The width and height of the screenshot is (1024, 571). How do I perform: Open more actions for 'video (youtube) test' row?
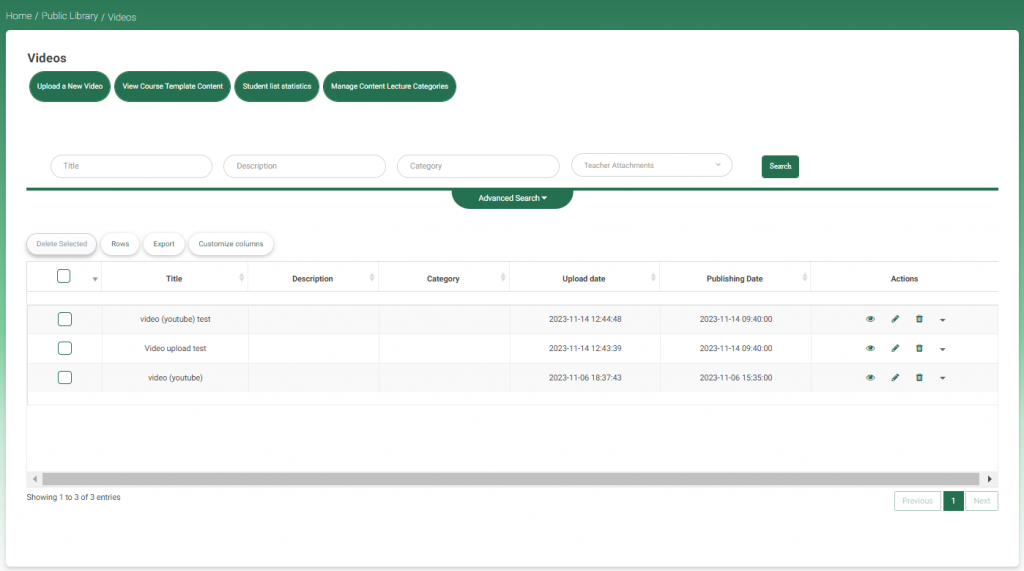pyautogui.click(x=942, y=320)
